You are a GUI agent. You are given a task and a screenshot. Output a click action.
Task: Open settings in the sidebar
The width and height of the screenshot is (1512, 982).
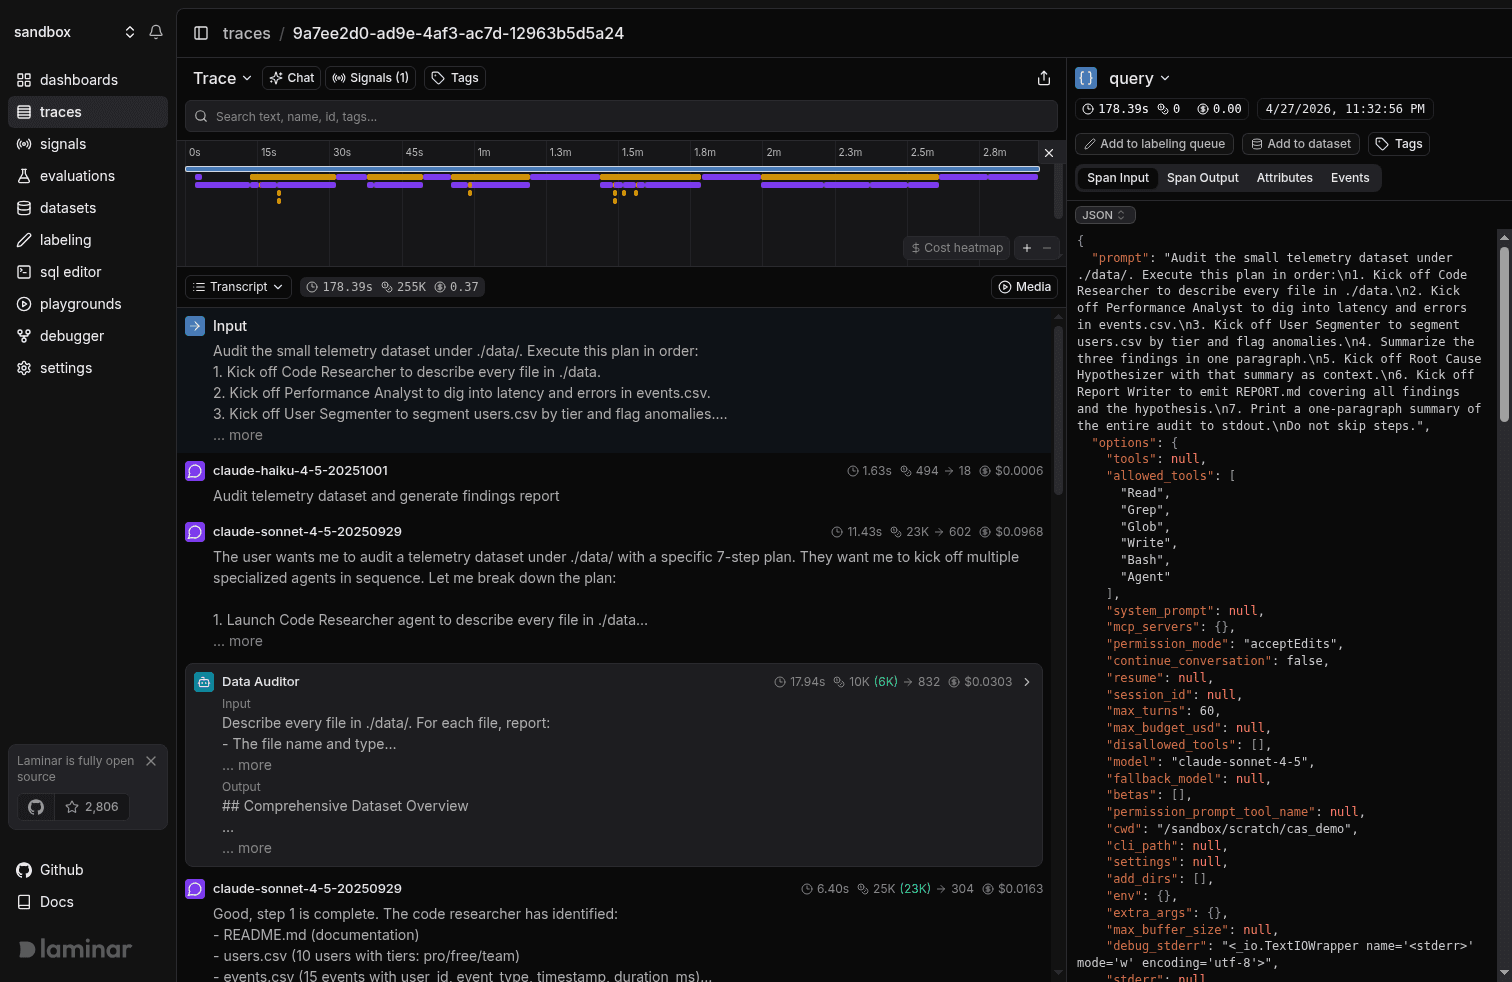88,368
